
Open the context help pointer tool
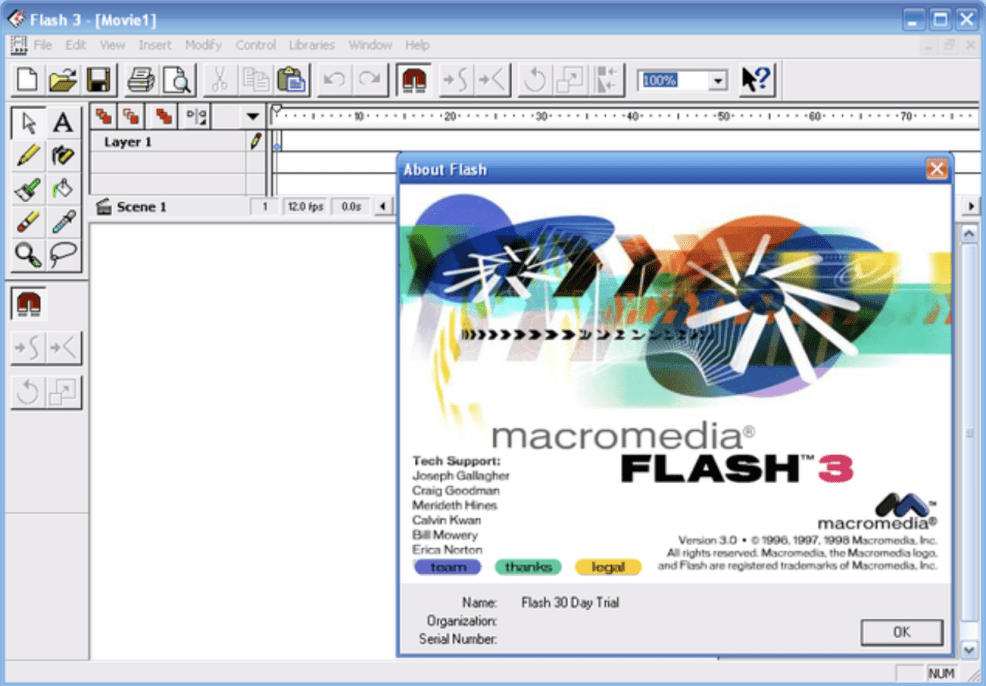(x=755, y=80)
